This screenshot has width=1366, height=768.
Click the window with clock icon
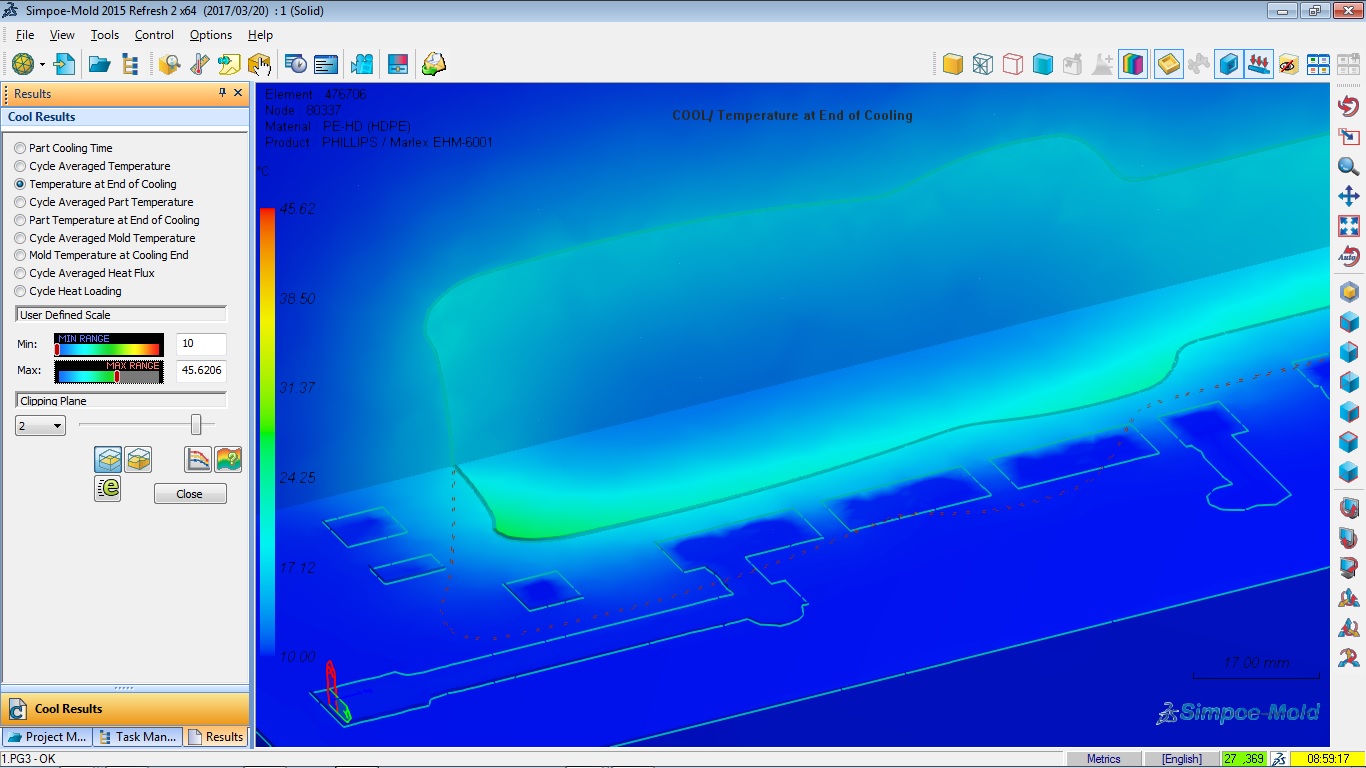[296, 64]
